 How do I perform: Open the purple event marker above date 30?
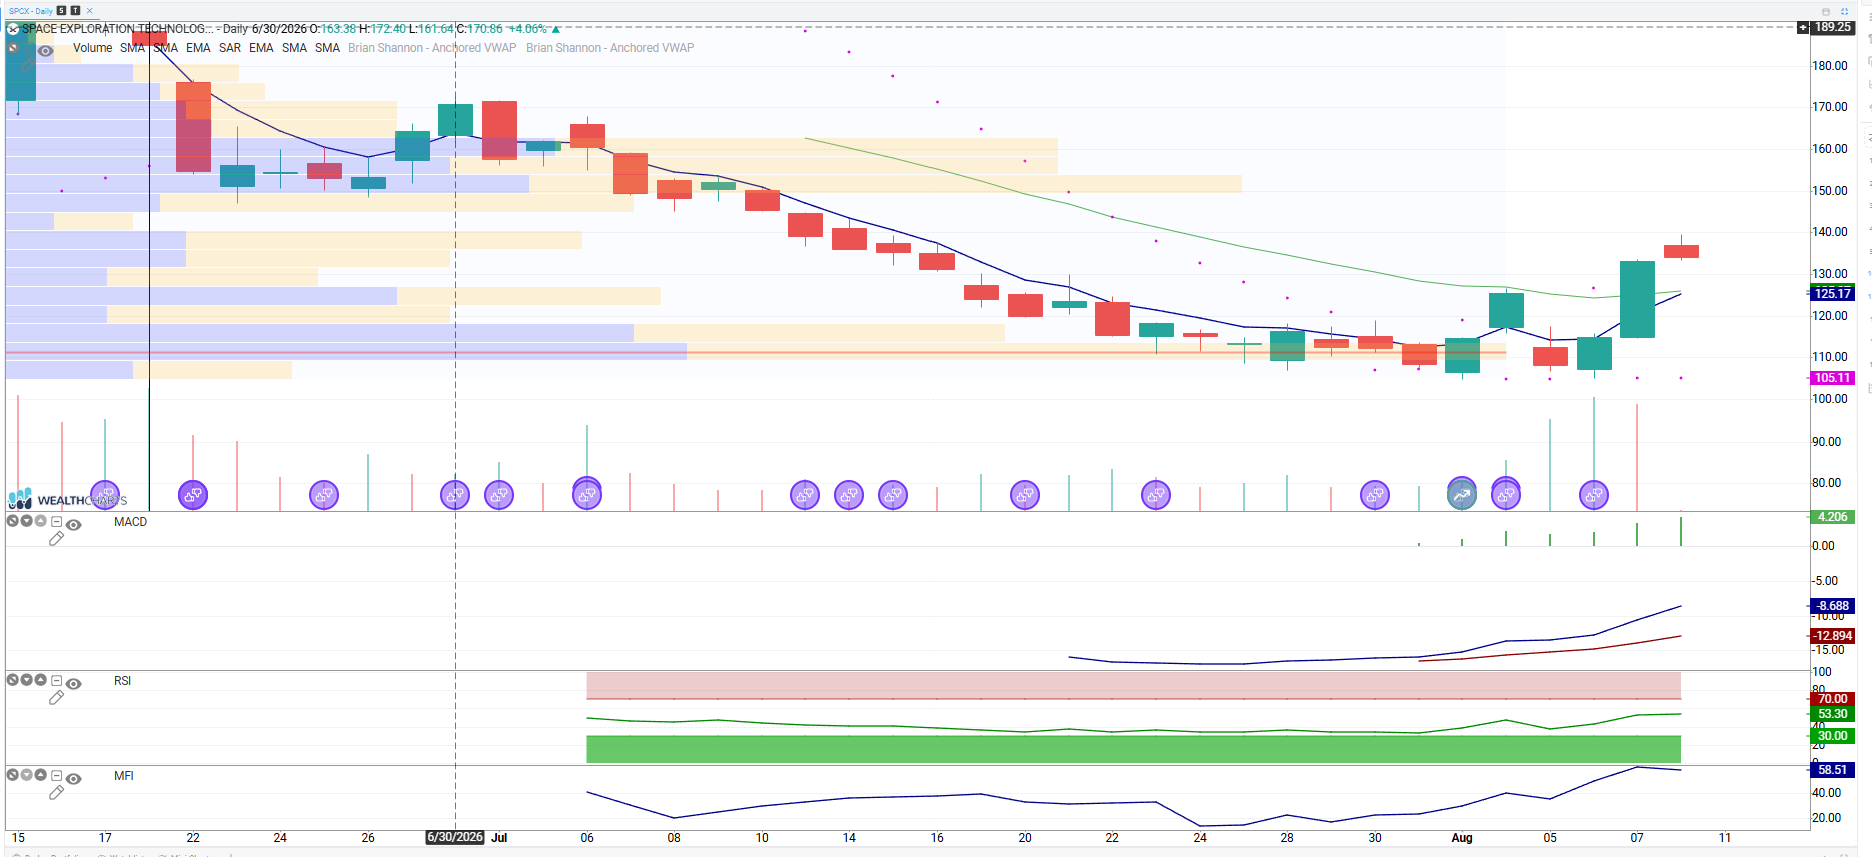1375,495
